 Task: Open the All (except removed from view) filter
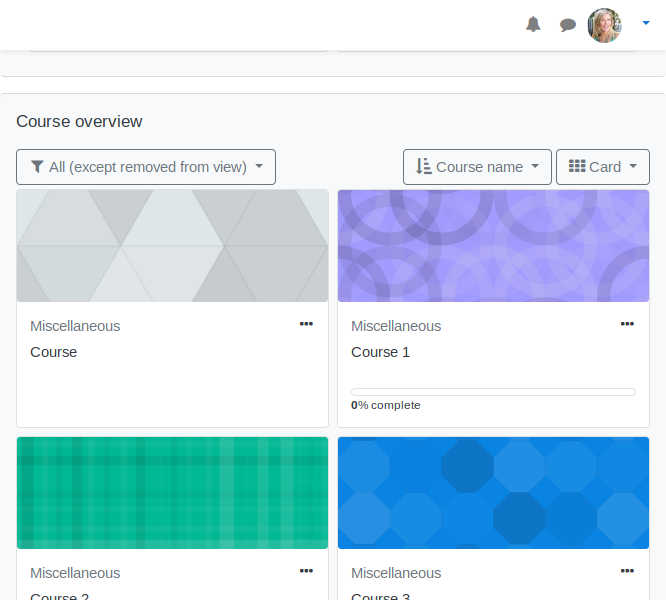(146, 167)
